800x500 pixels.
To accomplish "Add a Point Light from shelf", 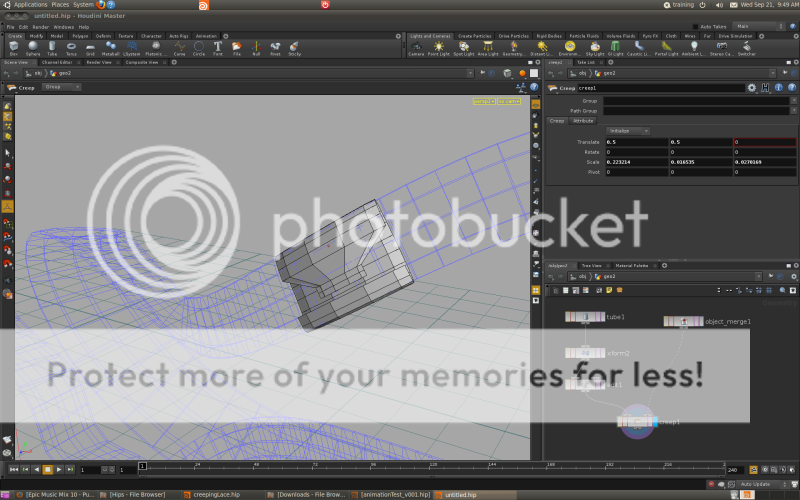I will [x=439, y=48].
